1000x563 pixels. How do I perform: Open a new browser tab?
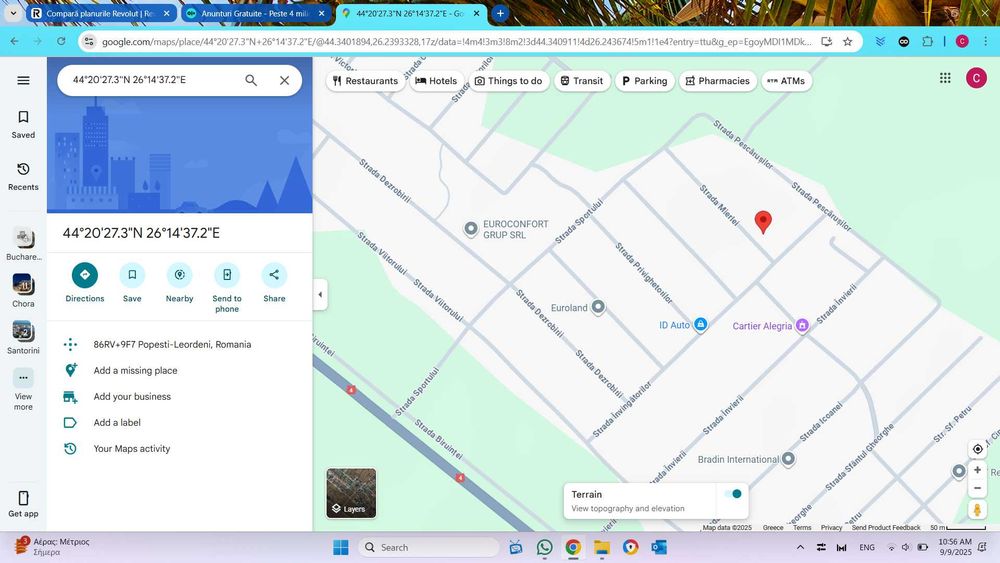tap(501, 13)
